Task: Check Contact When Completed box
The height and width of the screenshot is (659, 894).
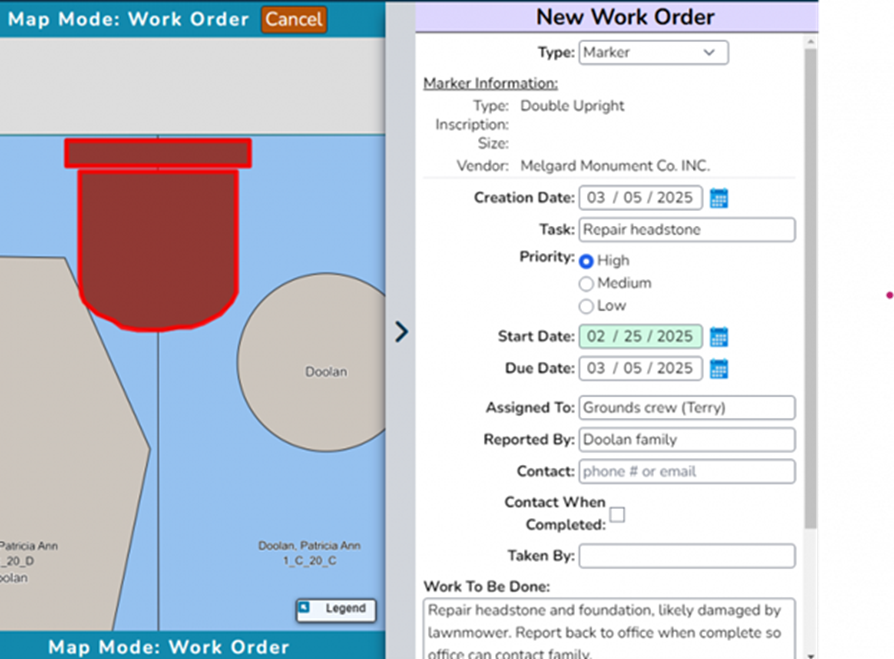Action: click(617, 515)
